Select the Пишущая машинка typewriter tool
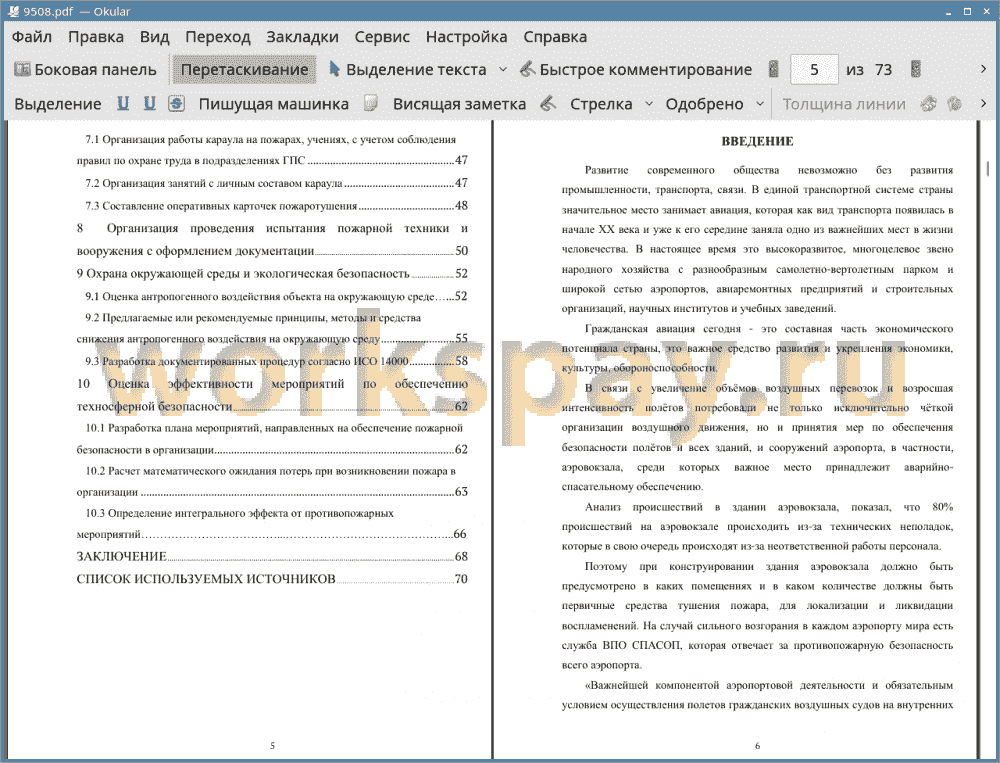The width and height of the screenshot is (1000, 763). pyautogui.click(x=274, y=104)
